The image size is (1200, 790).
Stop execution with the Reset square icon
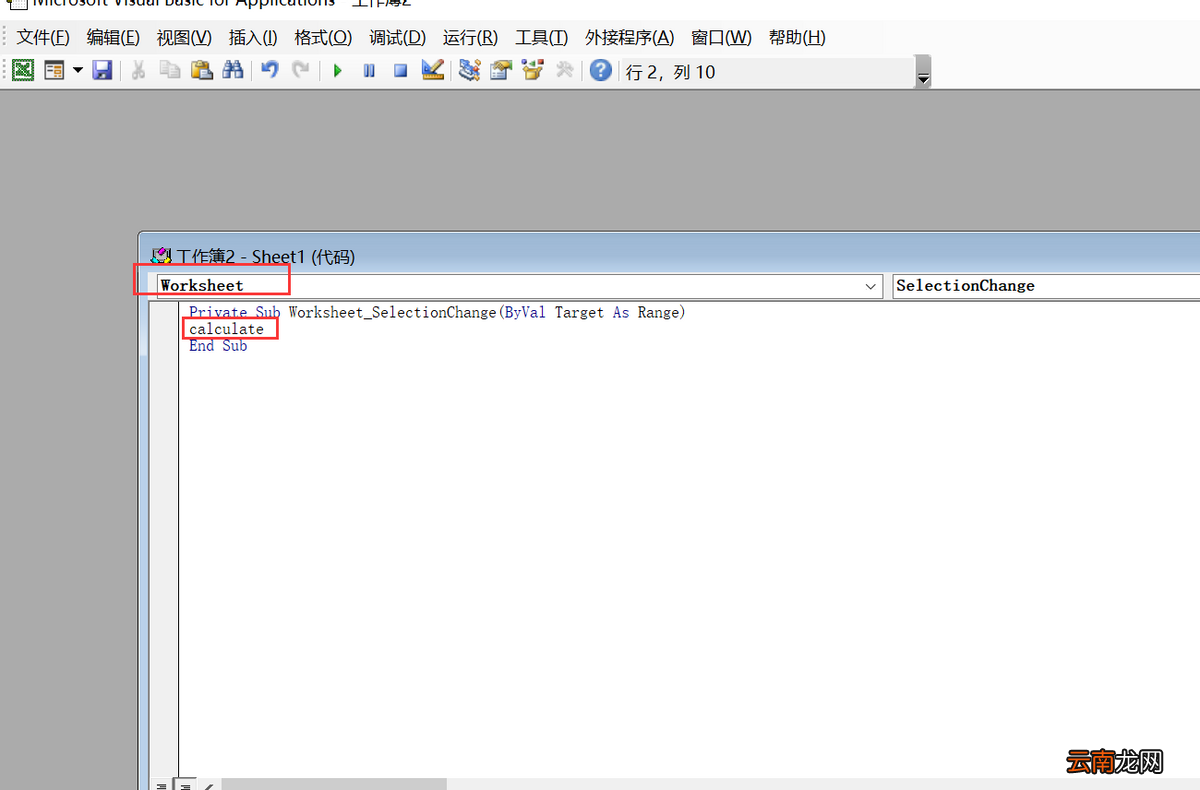[400, 71]
